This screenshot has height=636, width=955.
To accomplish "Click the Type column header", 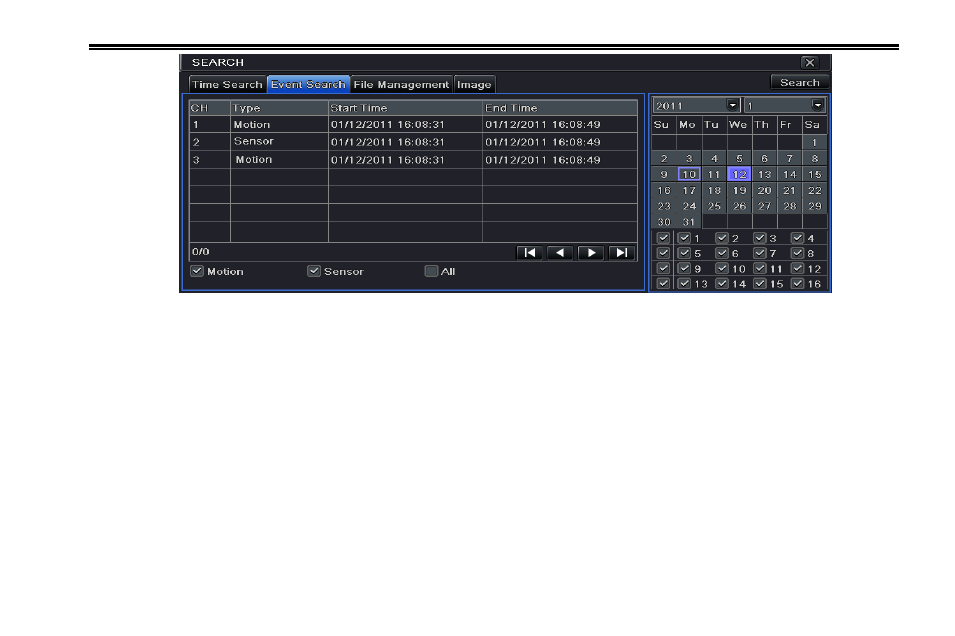I will [x=279, y=108].
